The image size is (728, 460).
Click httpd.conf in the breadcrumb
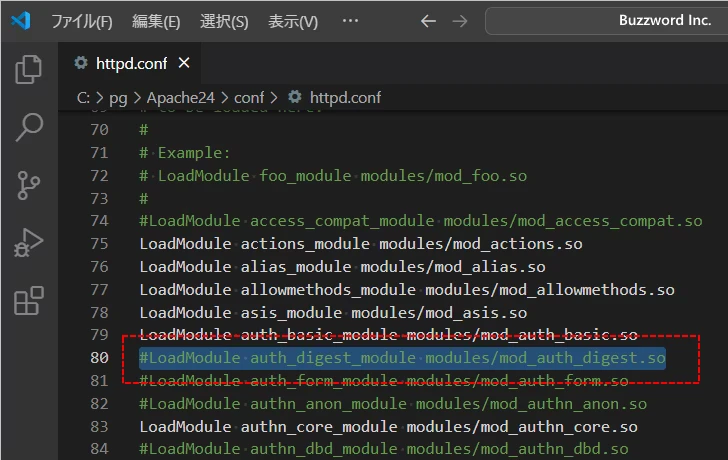pyautogui.click(x=345, y=97)
